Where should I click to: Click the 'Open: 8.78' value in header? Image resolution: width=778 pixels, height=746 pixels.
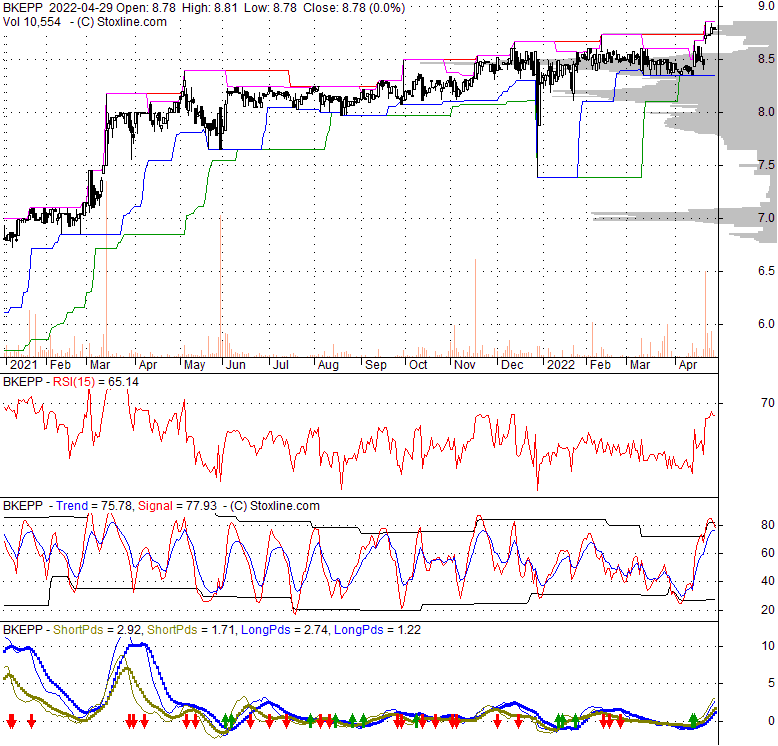coord(146,8)
